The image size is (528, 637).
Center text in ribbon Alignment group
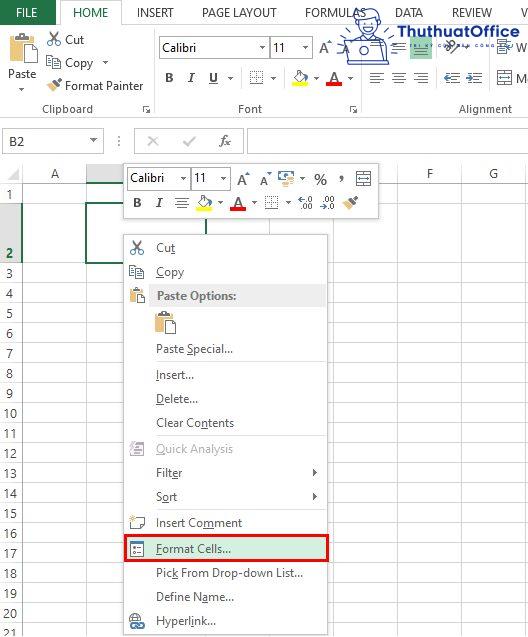coord(398,78)
